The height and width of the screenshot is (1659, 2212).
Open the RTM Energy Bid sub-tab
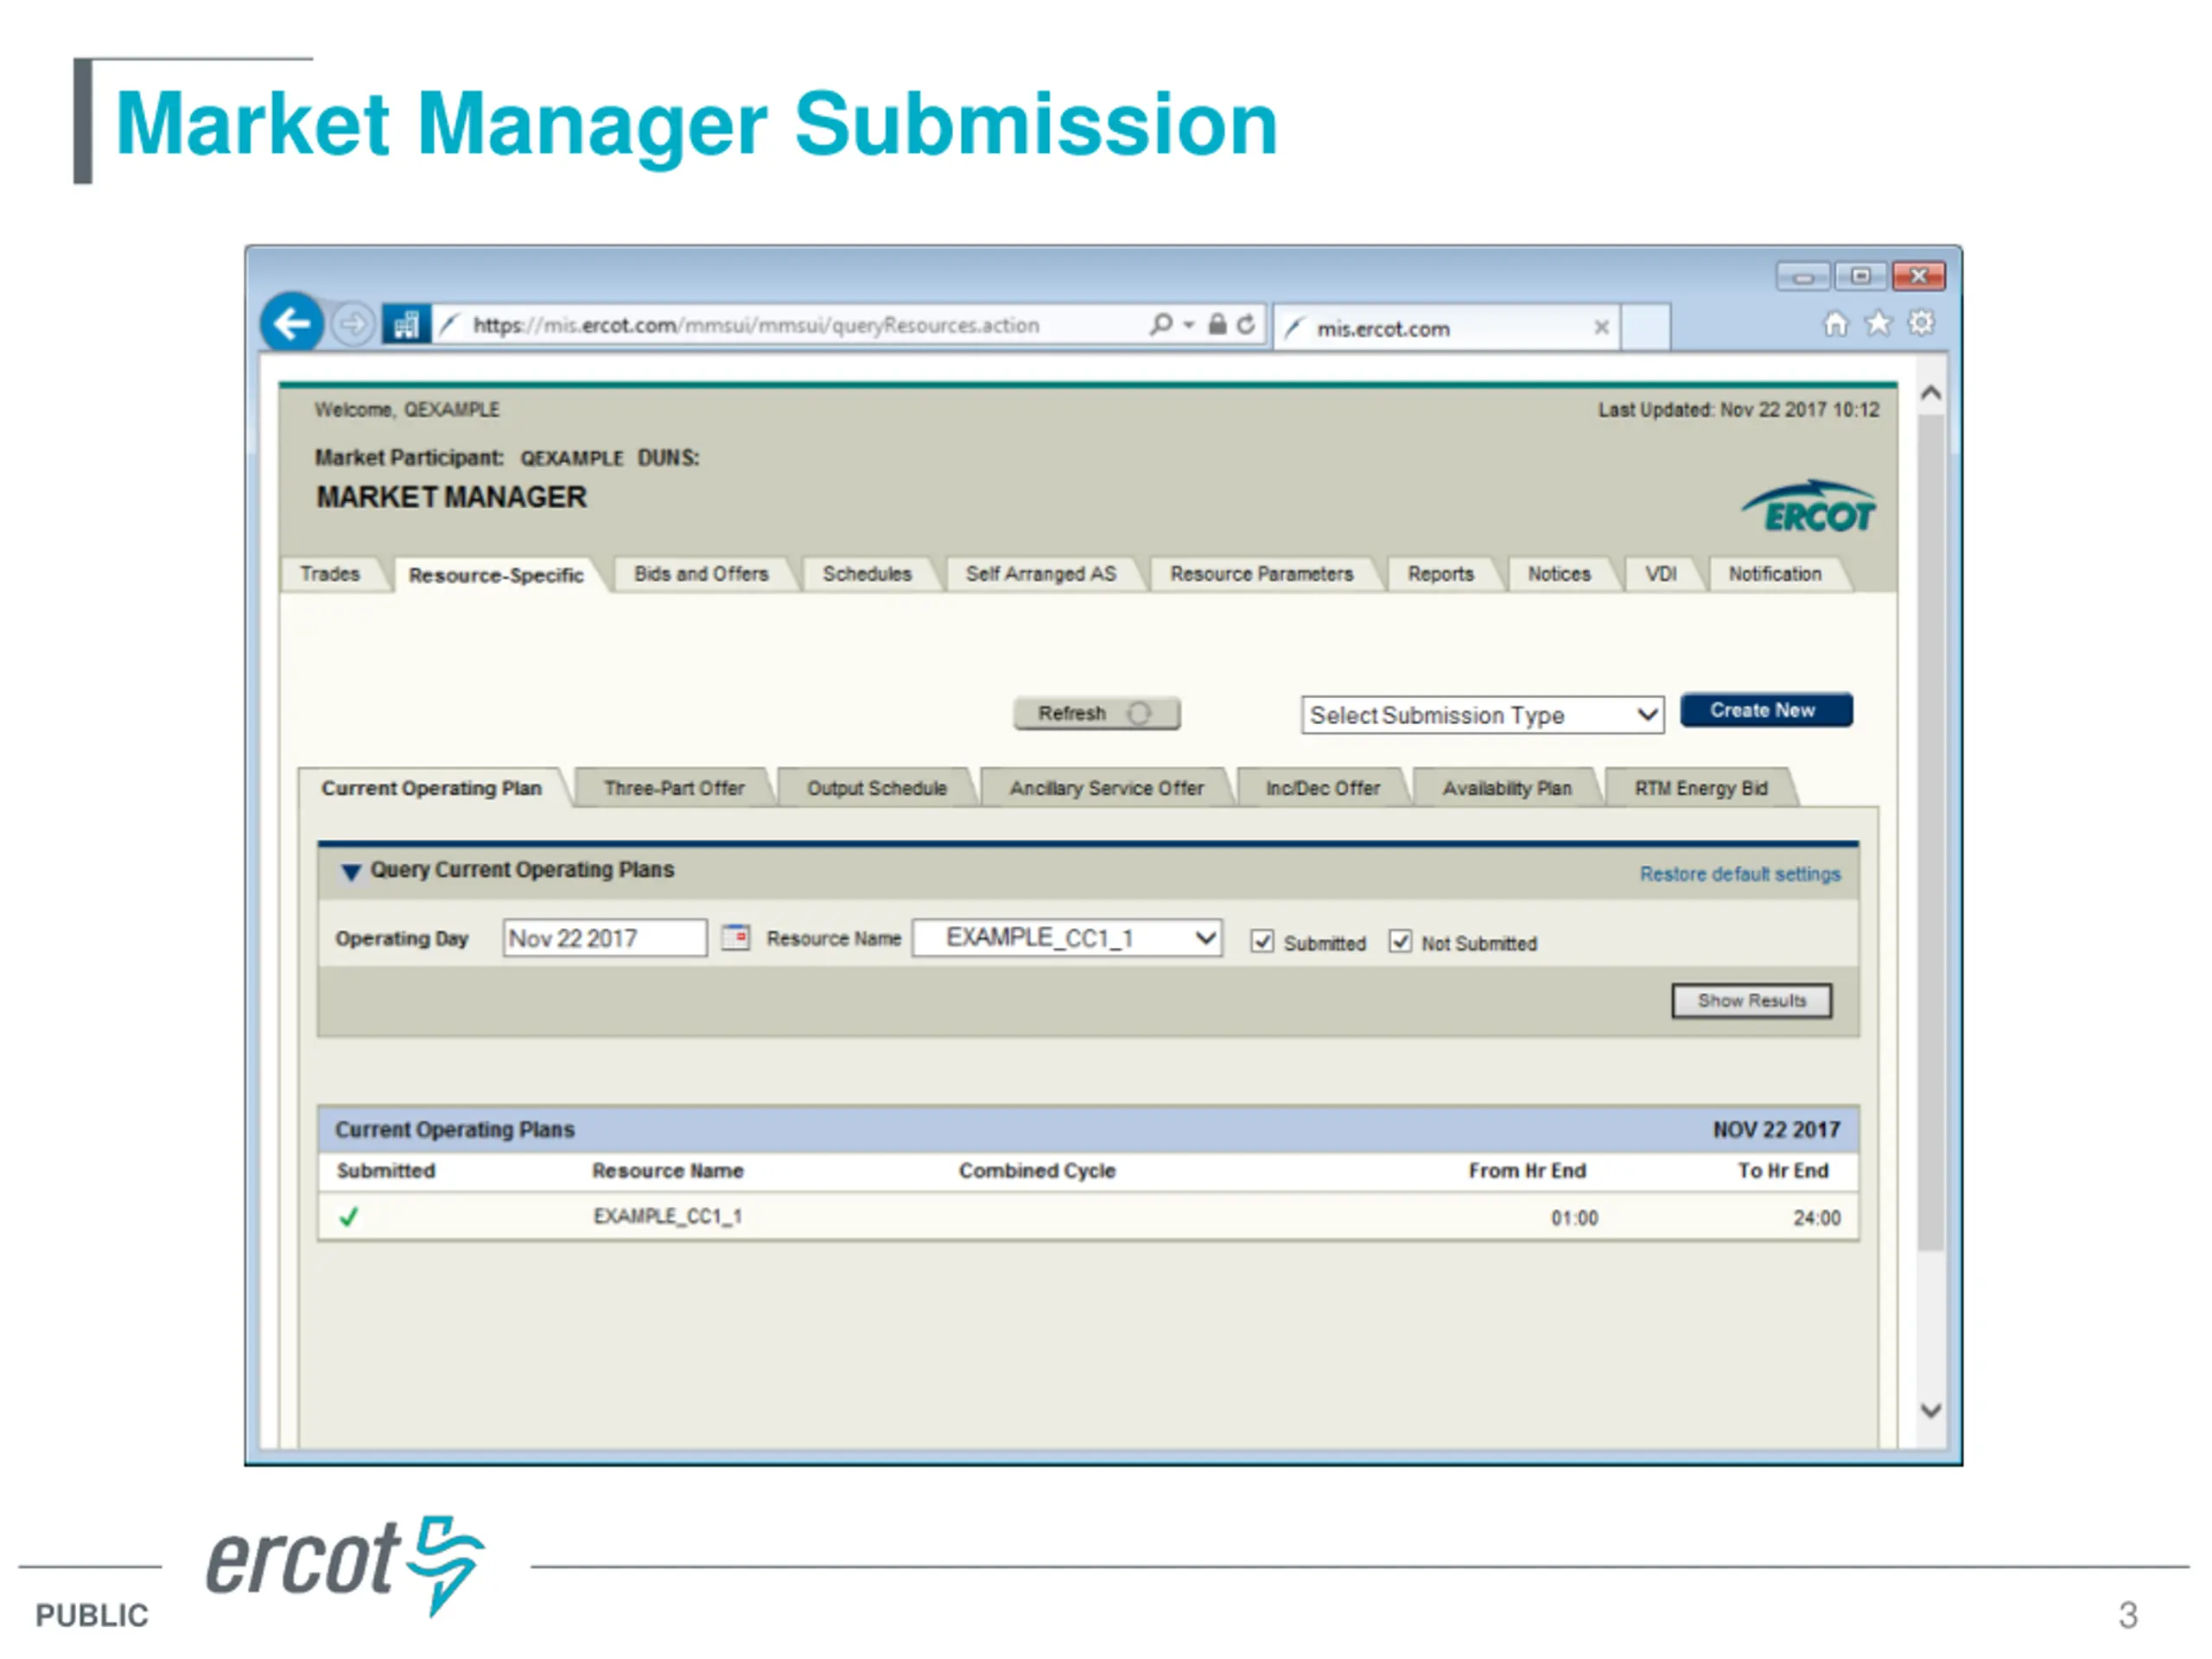pyautogui.click(x=1701, y=788)
